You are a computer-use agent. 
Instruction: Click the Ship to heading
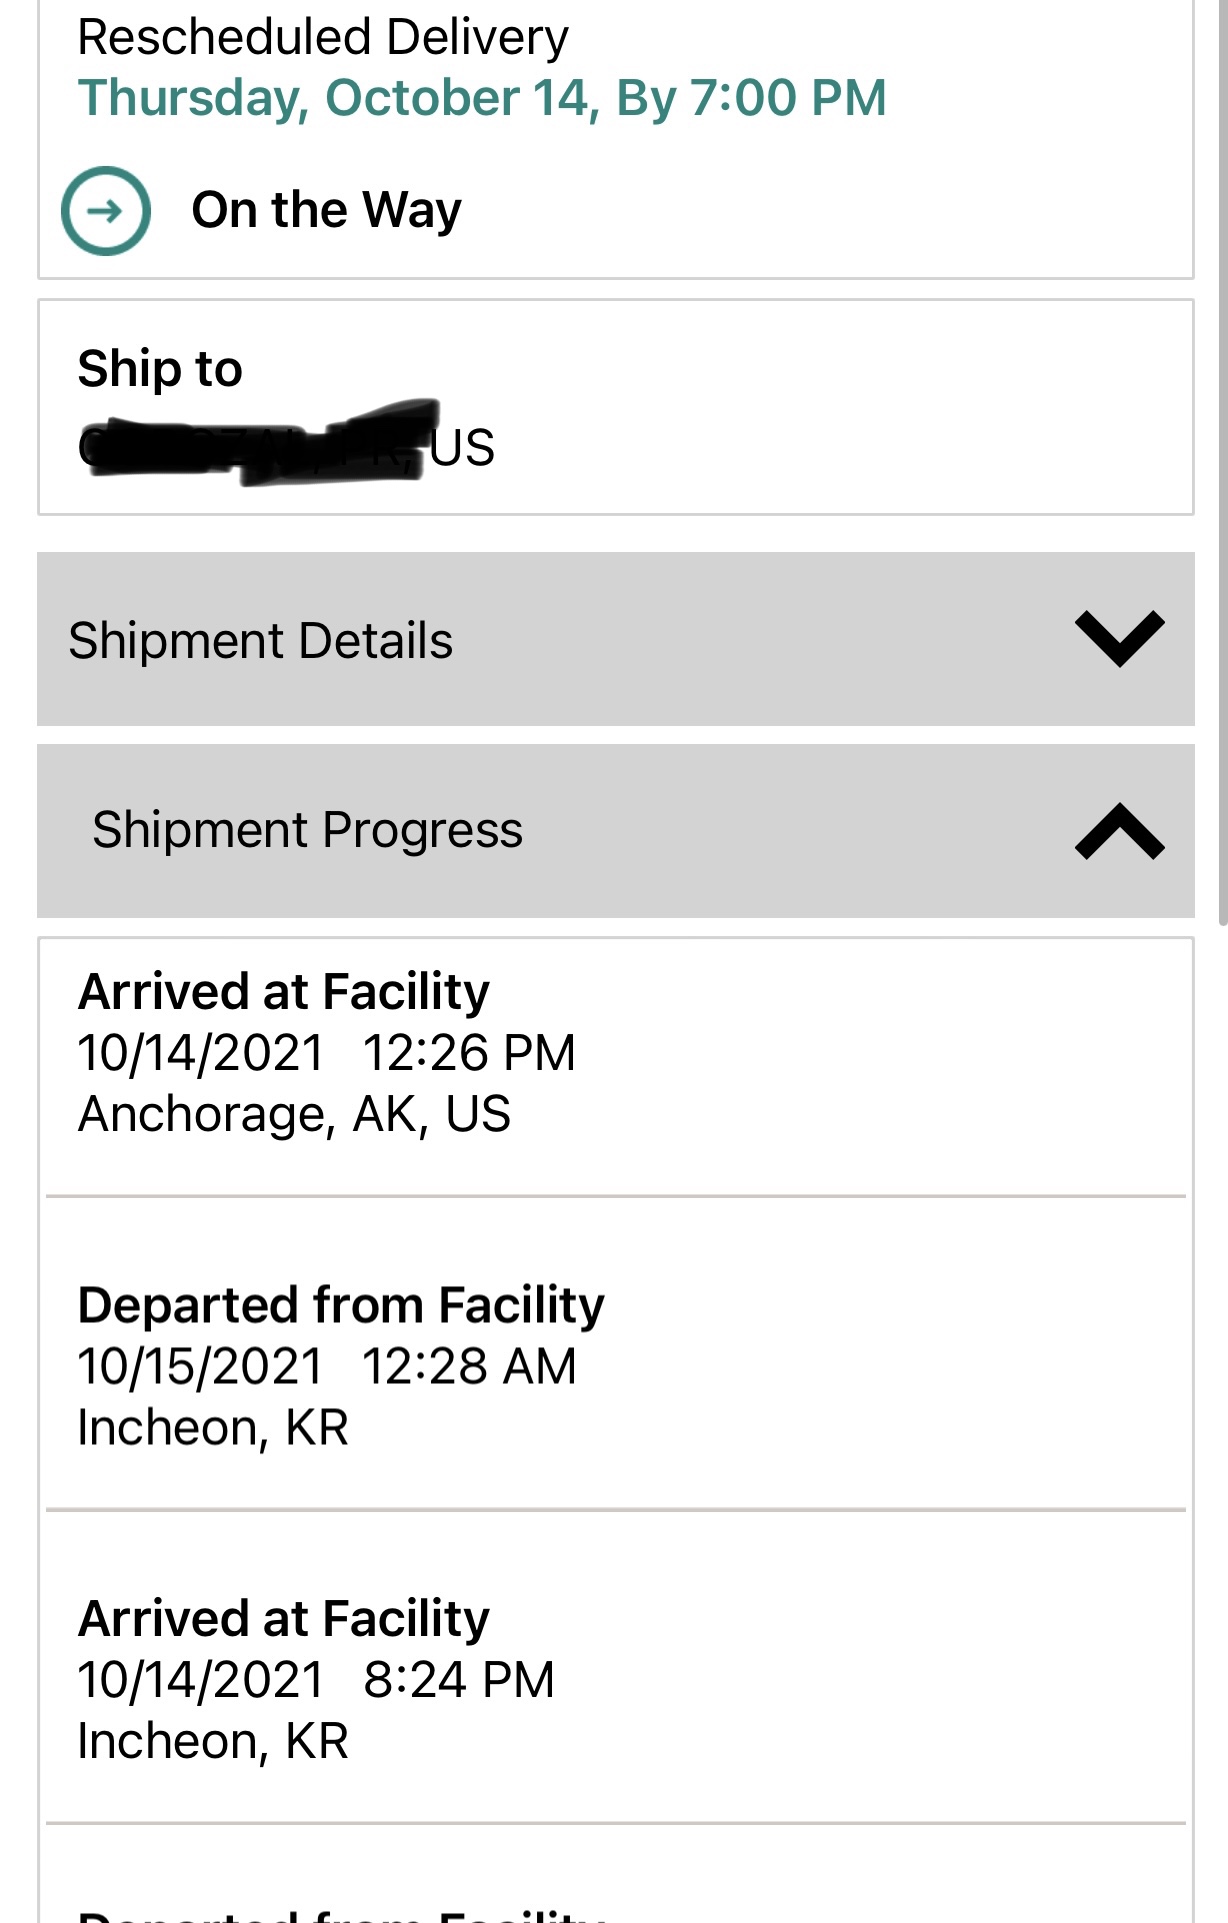click(160, 368)
